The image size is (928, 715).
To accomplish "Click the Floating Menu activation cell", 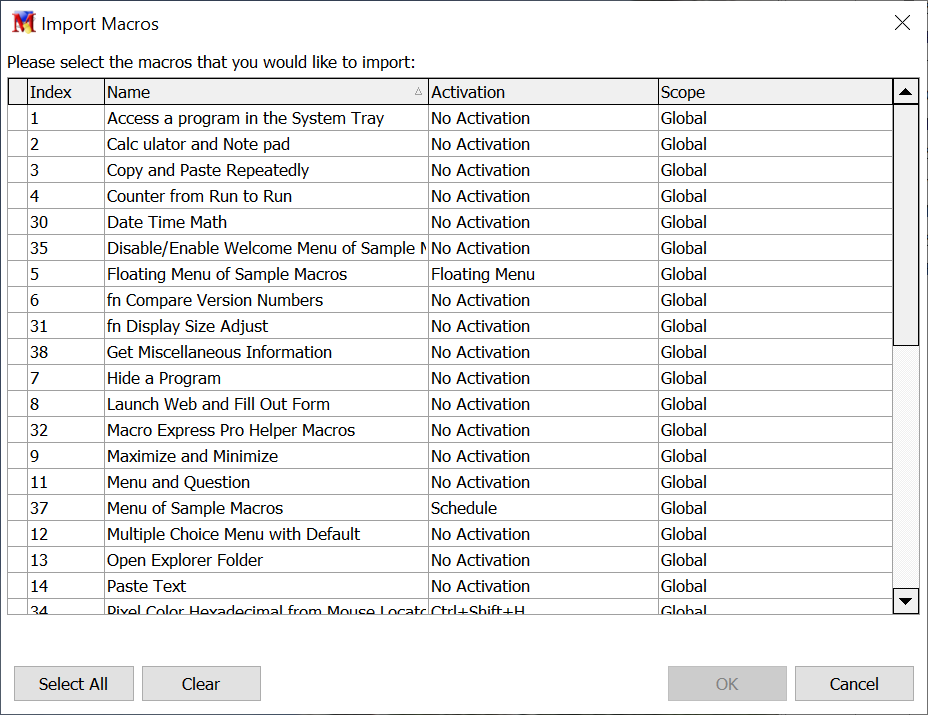I will click(x=483, y=274).
